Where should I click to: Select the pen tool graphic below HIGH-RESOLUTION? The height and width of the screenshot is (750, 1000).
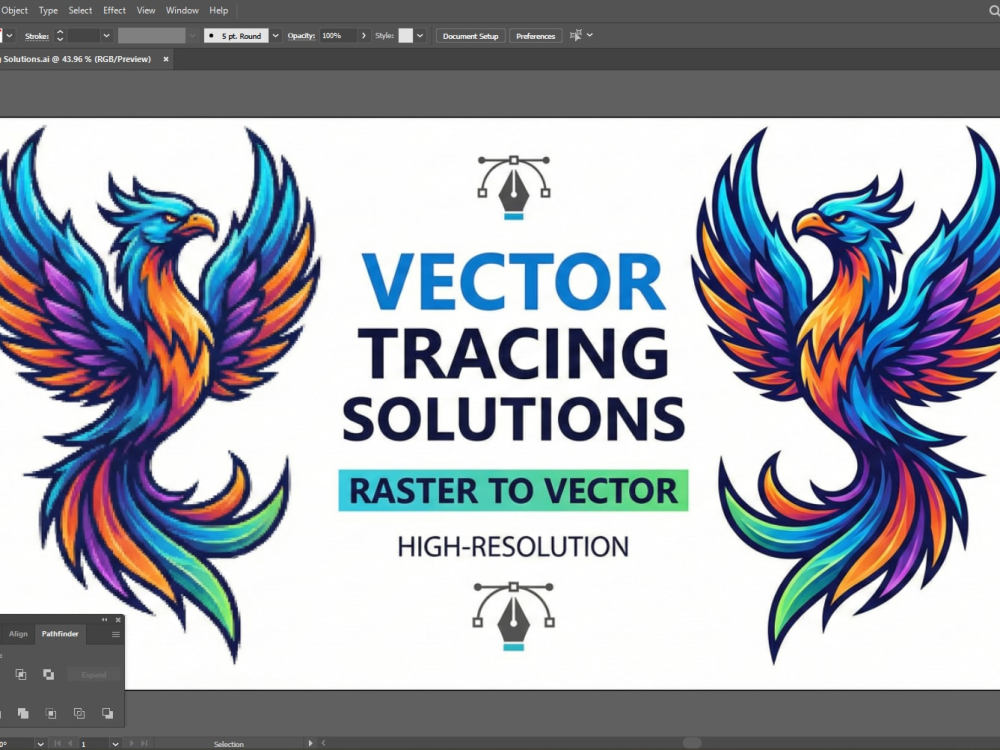pos(513,616)
